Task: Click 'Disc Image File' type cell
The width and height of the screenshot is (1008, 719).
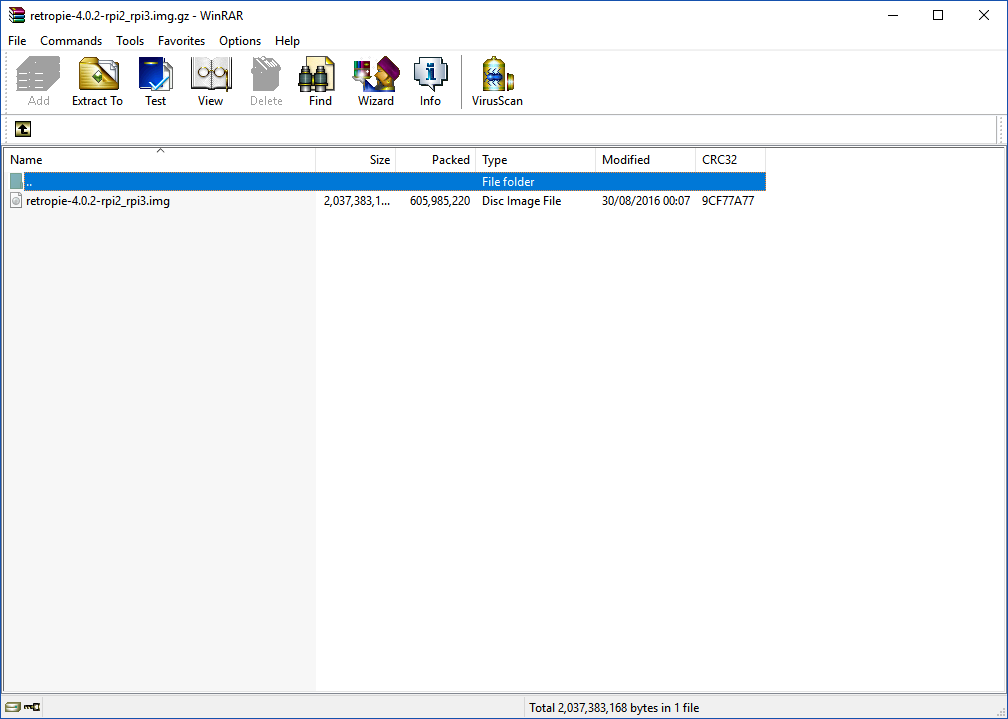Action: pyautogui.click(x=521, y=201)
